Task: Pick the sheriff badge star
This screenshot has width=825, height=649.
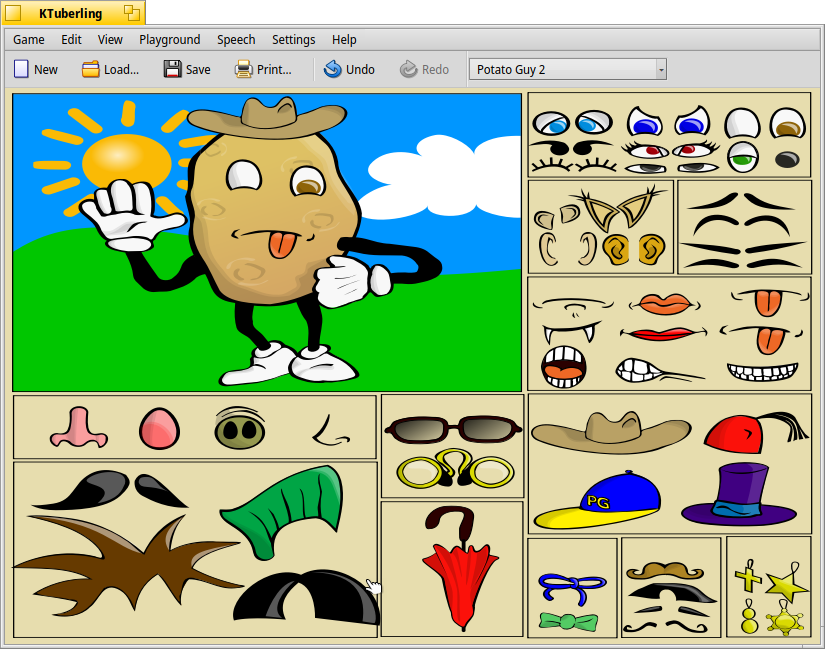Action: pyautogui.click(x=785, y=619)
